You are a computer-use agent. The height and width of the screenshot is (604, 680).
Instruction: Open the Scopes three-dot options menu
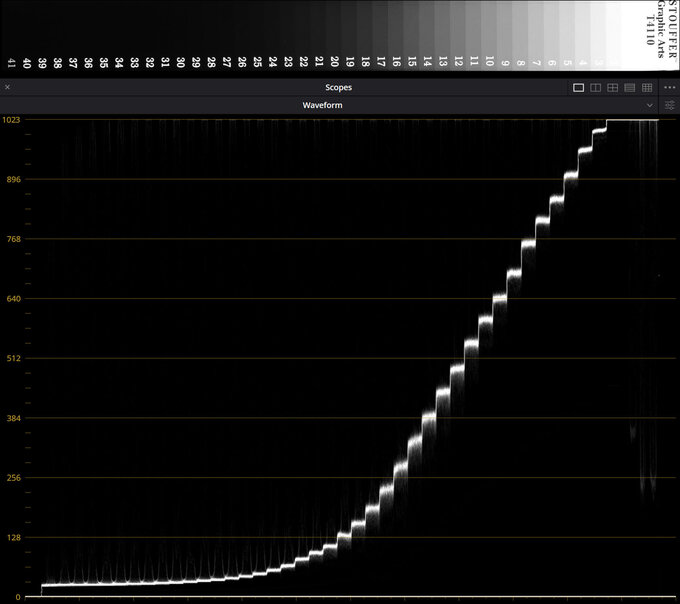[x=670, y=87]
